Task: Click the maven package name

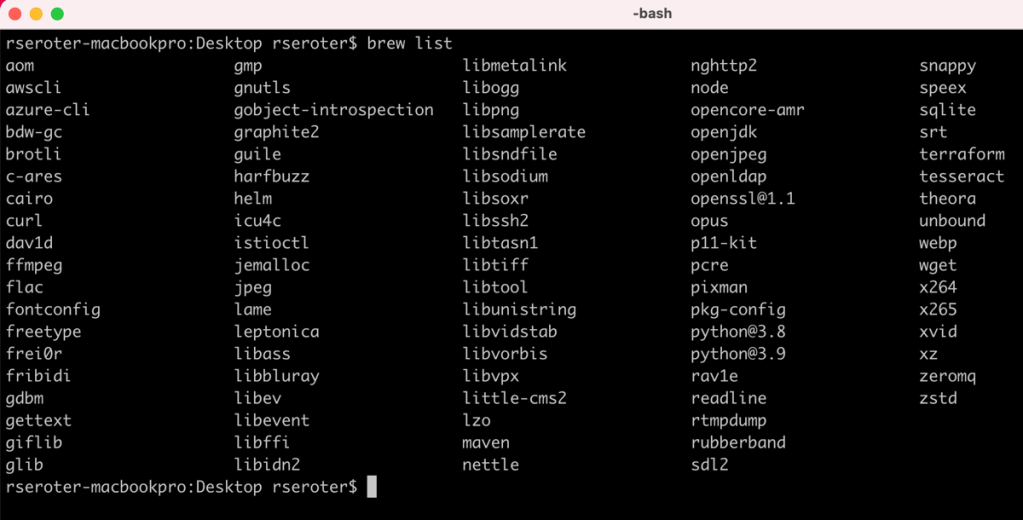Action: tap(486, 442)
